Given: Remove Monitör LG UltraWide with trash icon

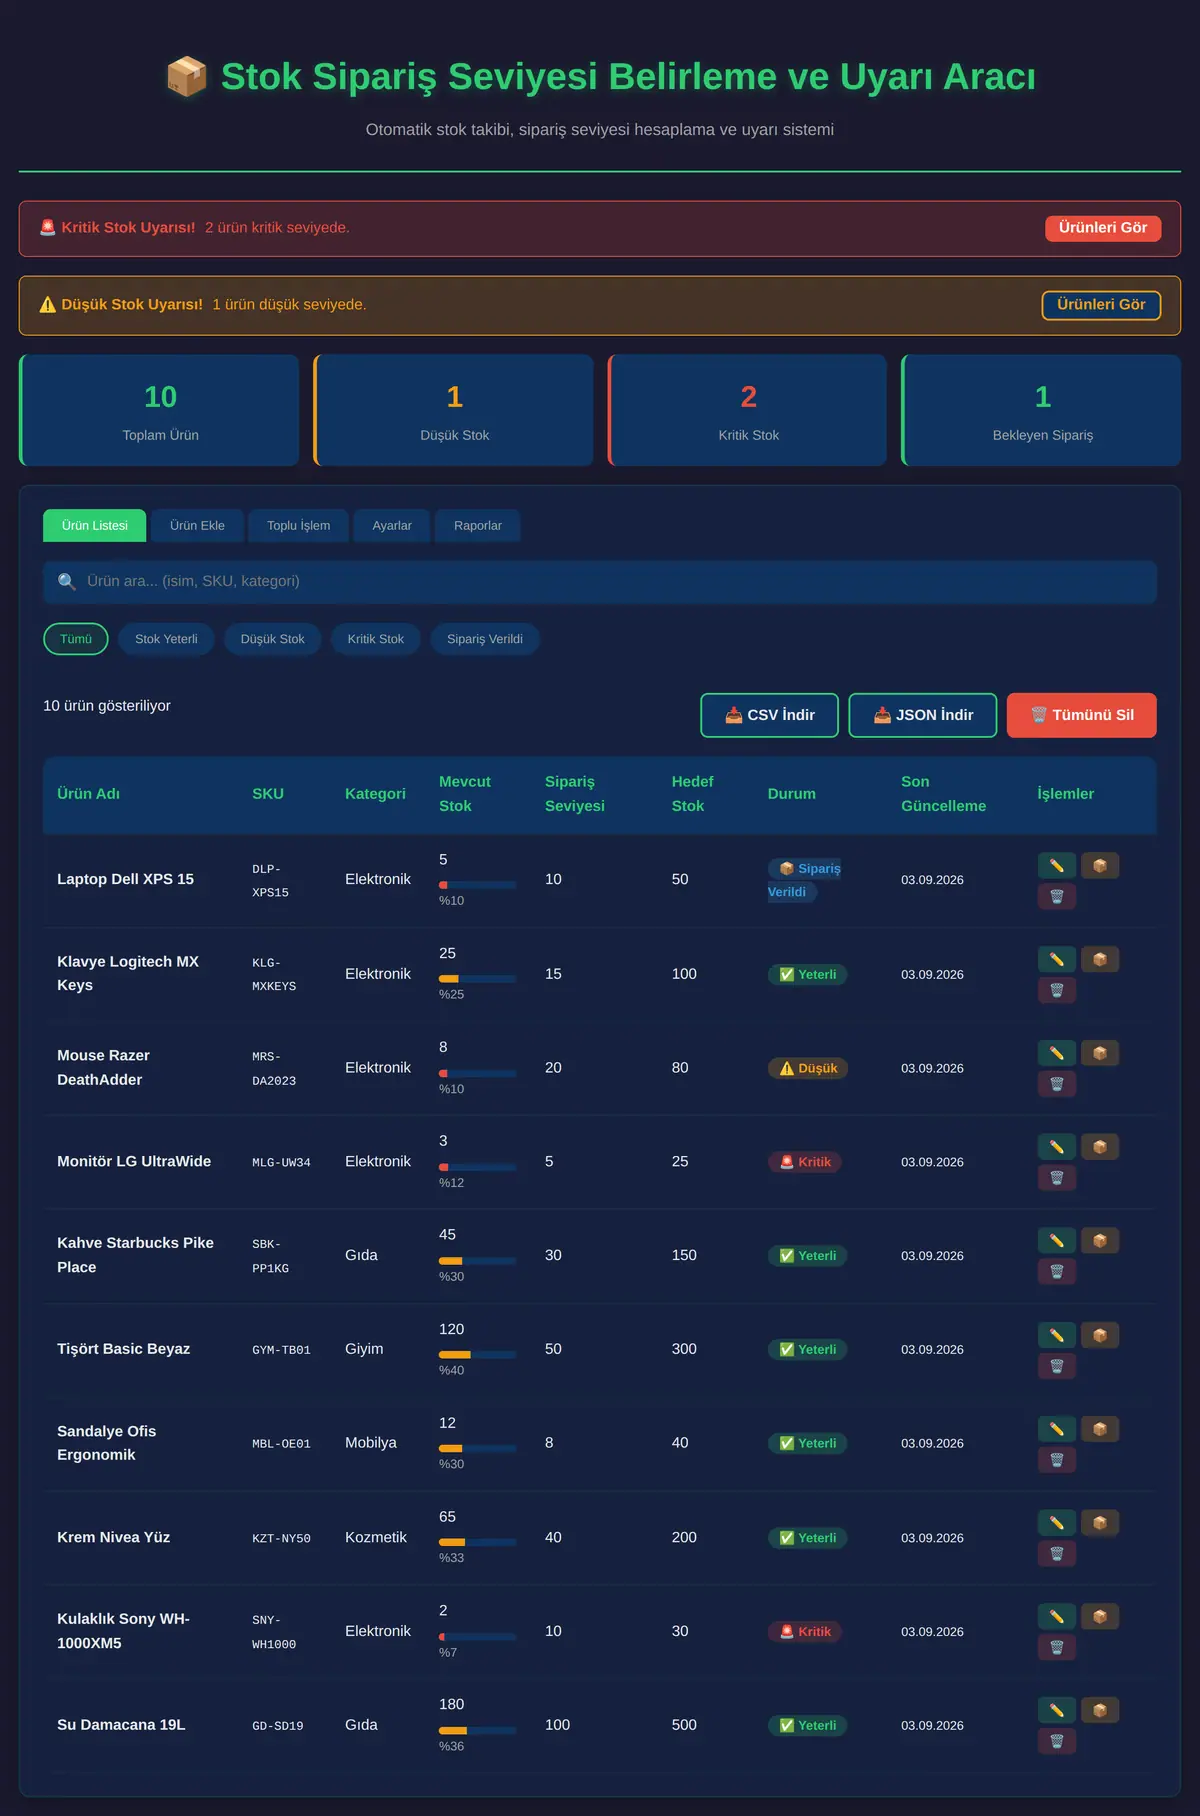Looking at the screenshot, I should 1057,1178.
